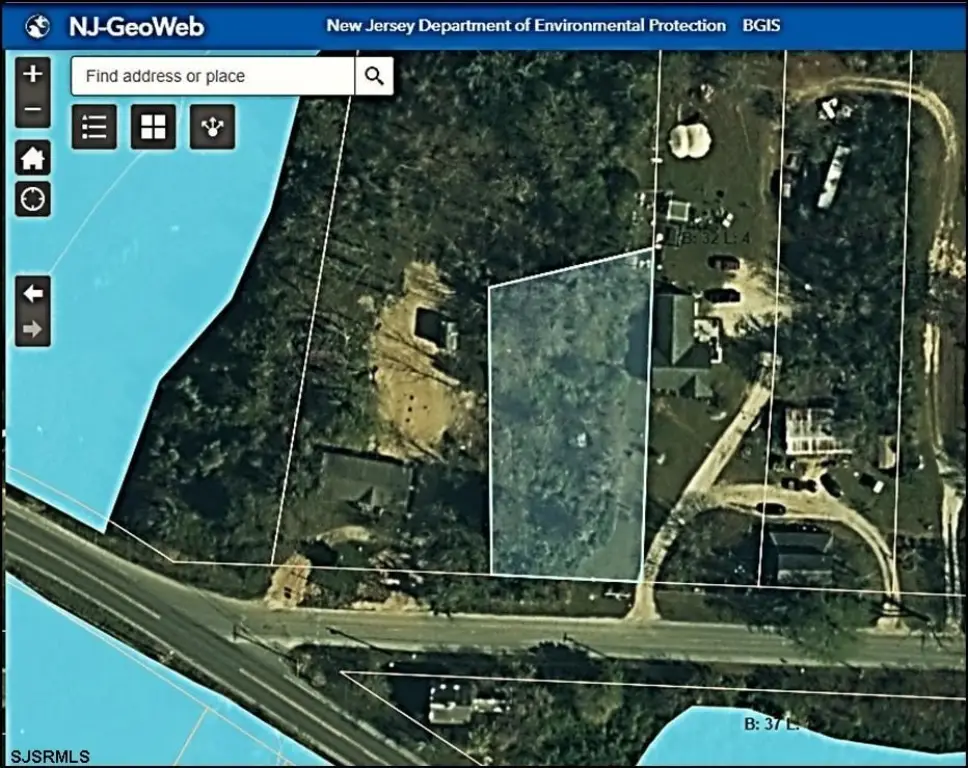Open the share widget icon
Screen dimensions: 968x768
[x=212, y=127]
